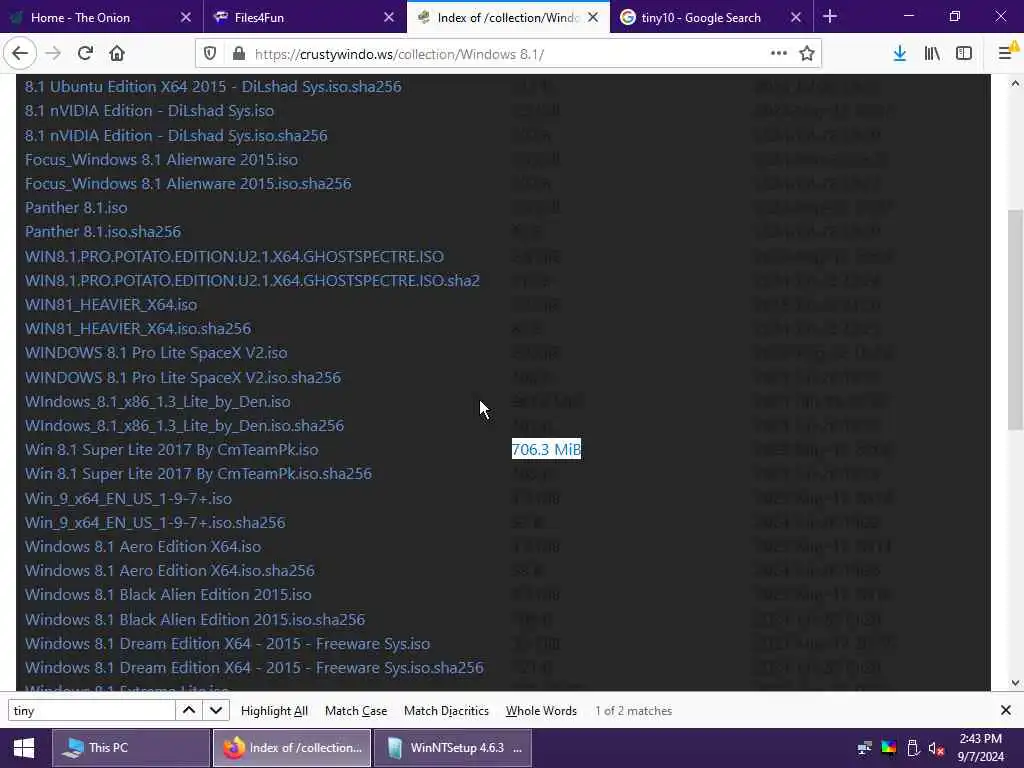
Task: Open the Windows Start menu
Action: coord(24,748)
